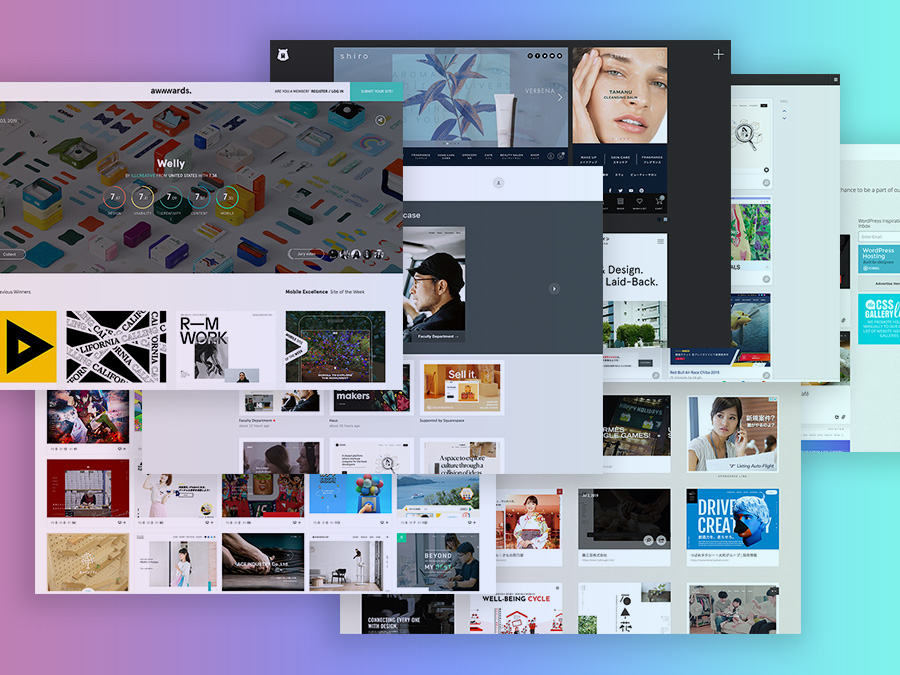
Task: Click hamburger menu on Design Laid-Back site
Action: 661,242
